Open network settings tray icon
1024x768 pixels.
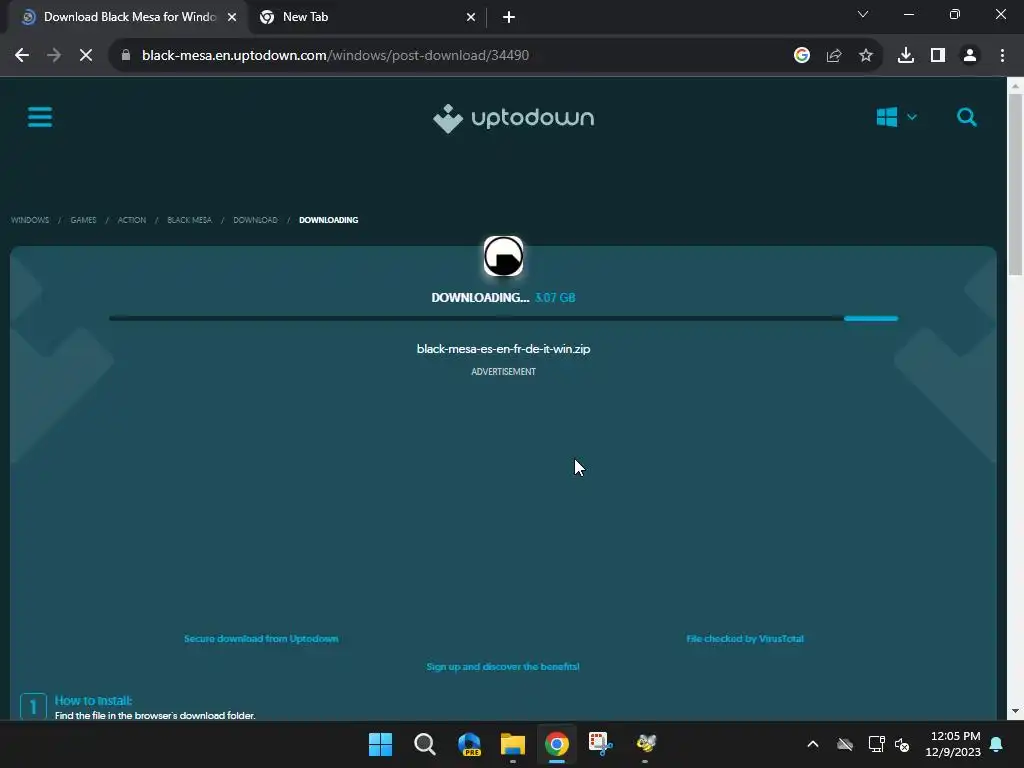876,744
